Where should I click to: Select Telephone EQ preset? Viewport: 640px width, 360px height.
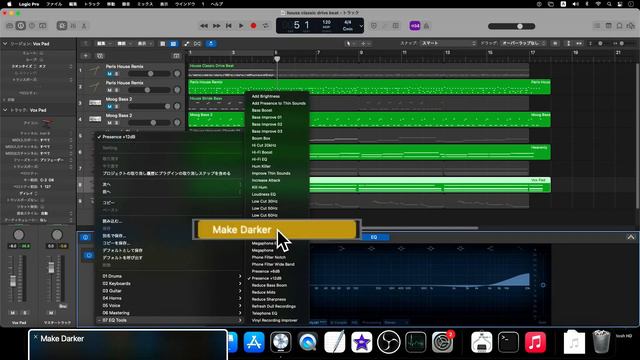(264, 313)
